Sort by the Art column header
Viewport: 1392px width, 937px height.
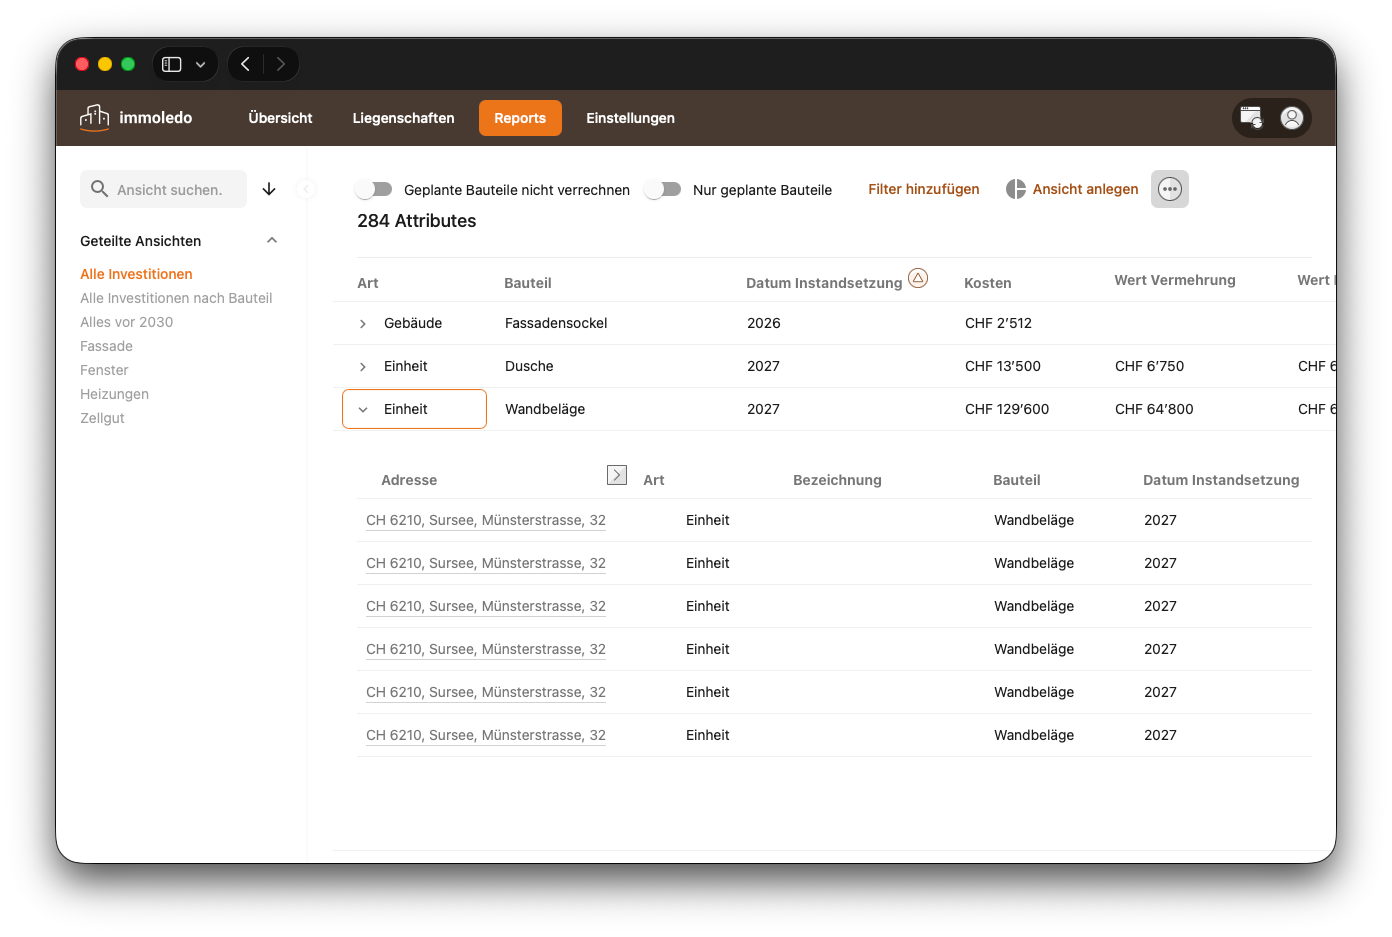pos(368,283)
